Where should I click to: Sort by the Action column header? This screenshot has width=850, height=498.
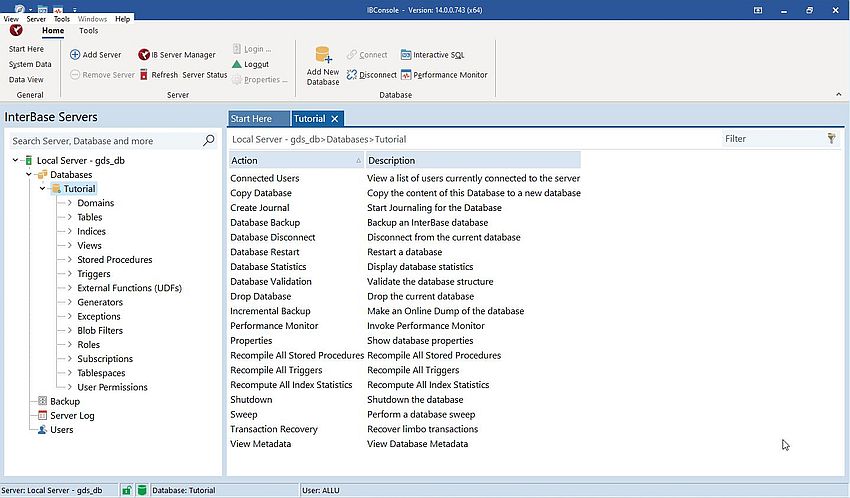[296, 160]
